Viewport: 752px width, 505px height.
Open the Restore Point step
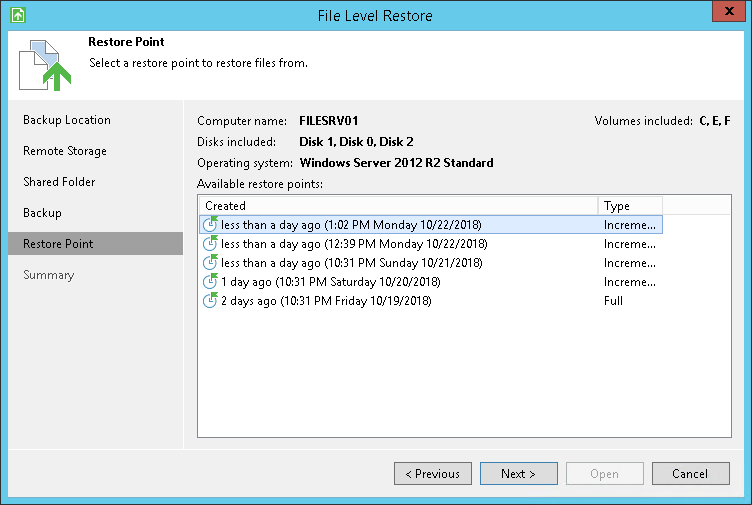tap(95, 244)
